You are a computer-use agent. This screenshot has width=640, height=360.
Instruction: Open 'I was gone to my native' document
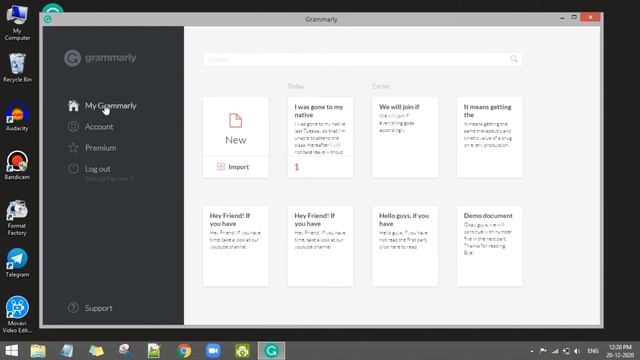(x=320, y=137)
